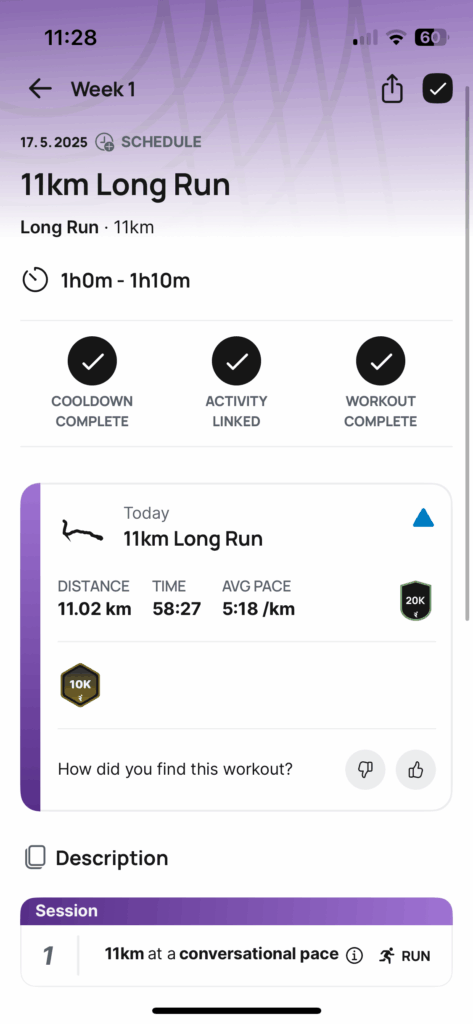
Task: Open the 11km Long Run activity title
Action: pyautogui.click(x=193, y=539)
